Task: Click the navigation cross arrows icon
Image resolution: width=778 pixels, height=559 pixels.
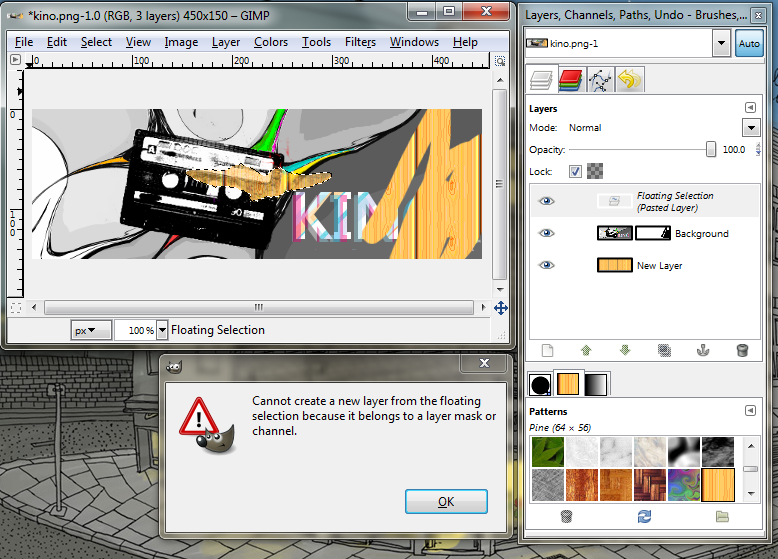Action: [501, 308]
